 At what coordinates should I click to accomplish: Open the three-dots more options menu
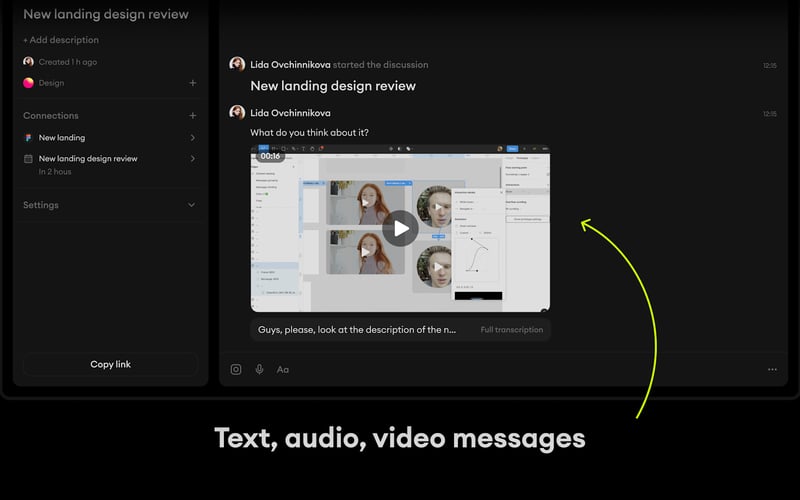[772, 369]
